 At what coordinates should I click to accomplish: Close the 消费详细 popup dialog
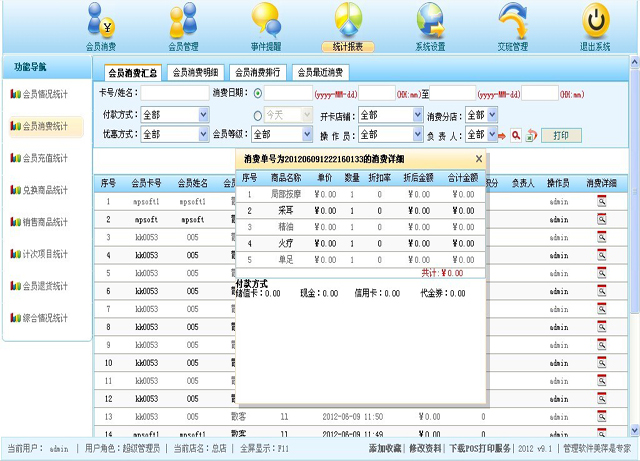pyautogui.click(x=478, y=159)
